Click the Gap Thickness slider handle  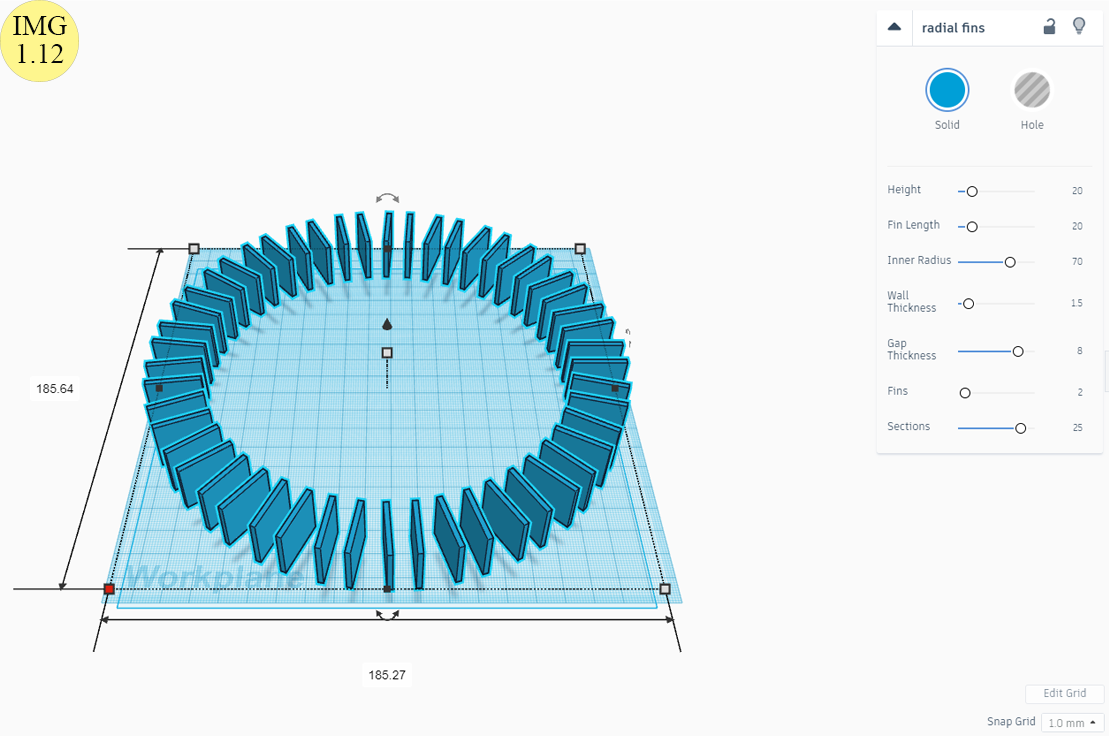point(1018,351)
